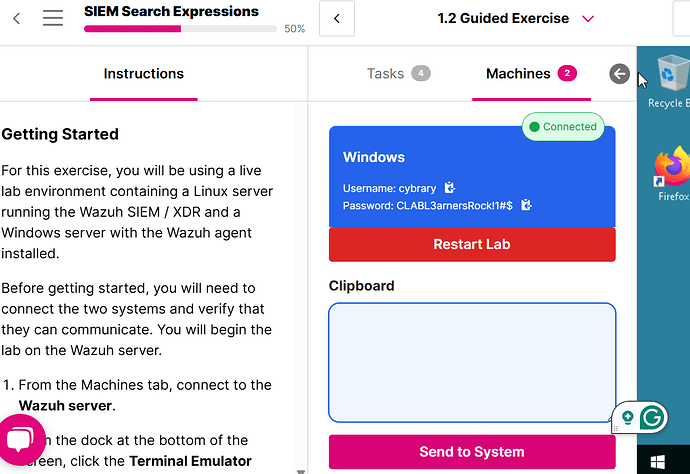Click the Grammarly lightbulb suggestion icon
This screenshot has width=690, height=474.
[628, 417]
